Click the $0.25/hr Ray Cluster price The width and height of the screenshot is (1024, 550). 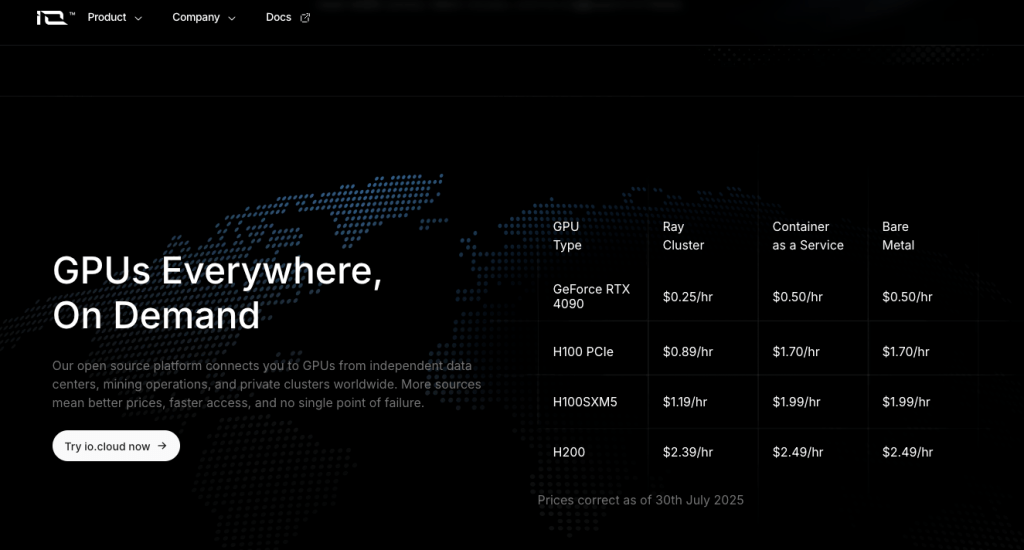[688, 297]
